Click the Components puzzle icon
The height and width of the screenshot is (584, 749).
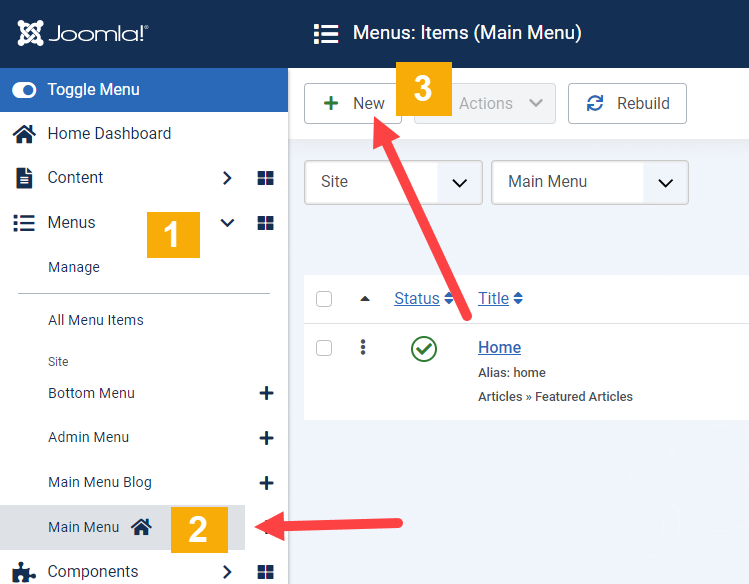pos(24,572)
